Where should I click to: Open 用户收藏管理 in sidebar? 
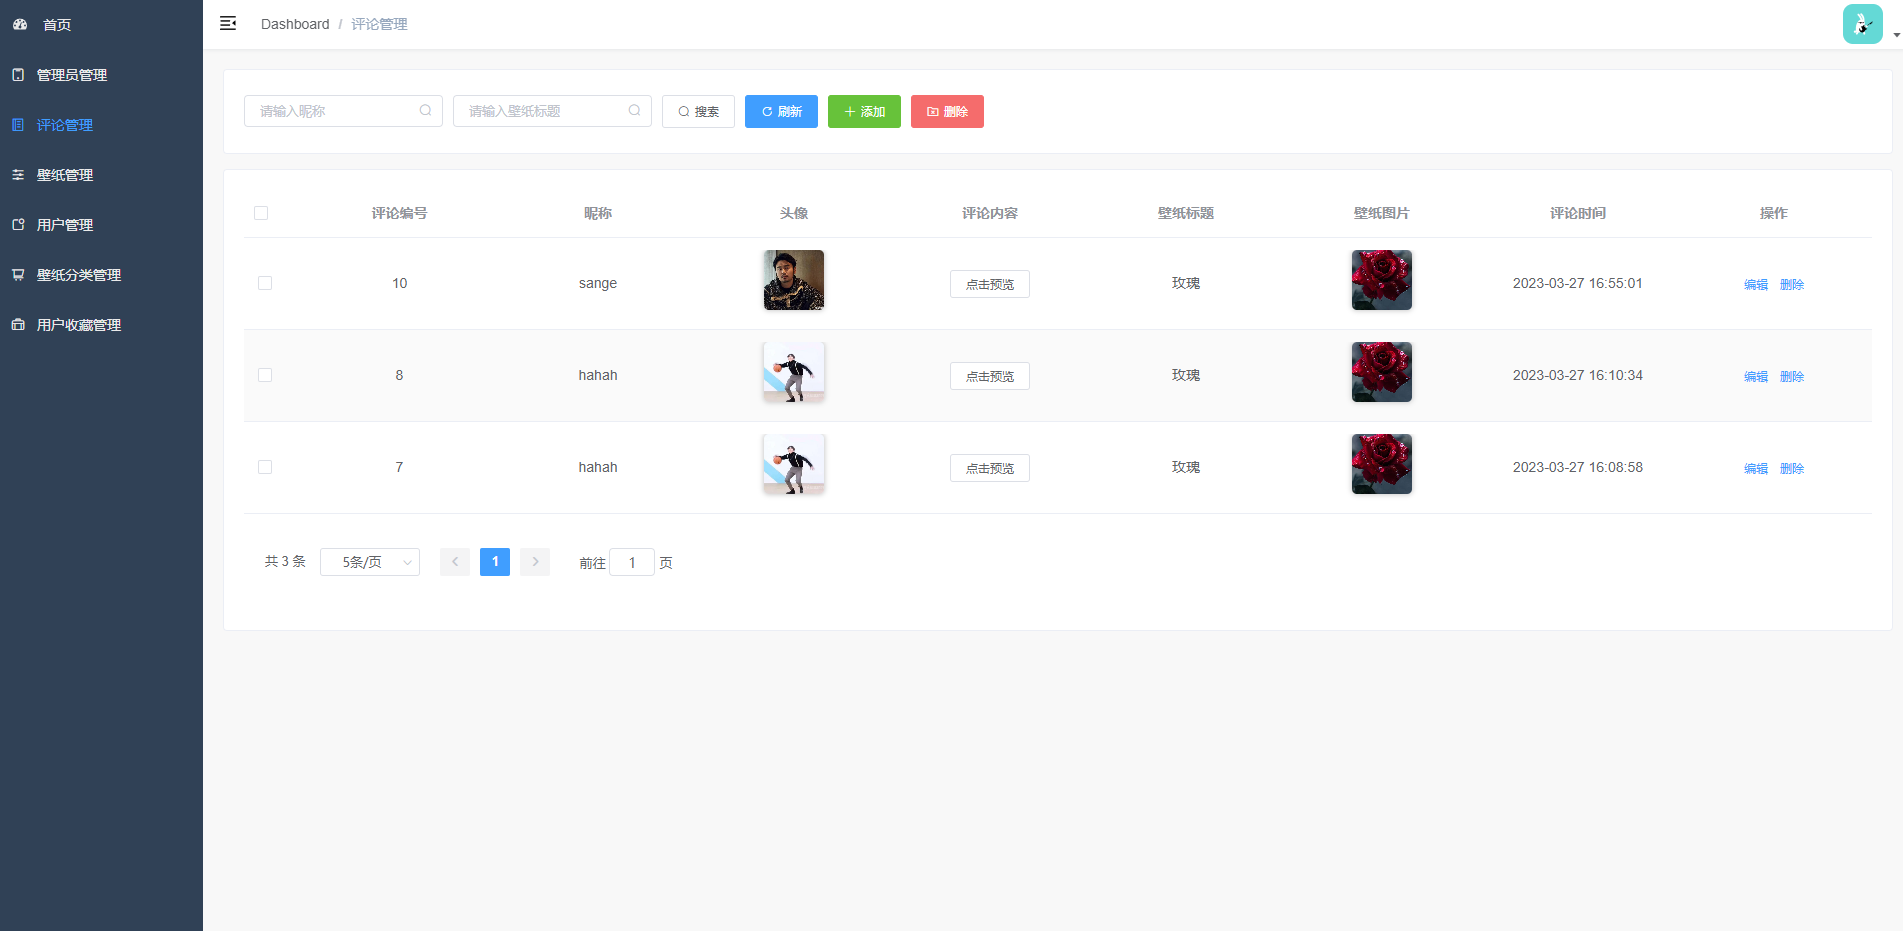click(79, 325)
